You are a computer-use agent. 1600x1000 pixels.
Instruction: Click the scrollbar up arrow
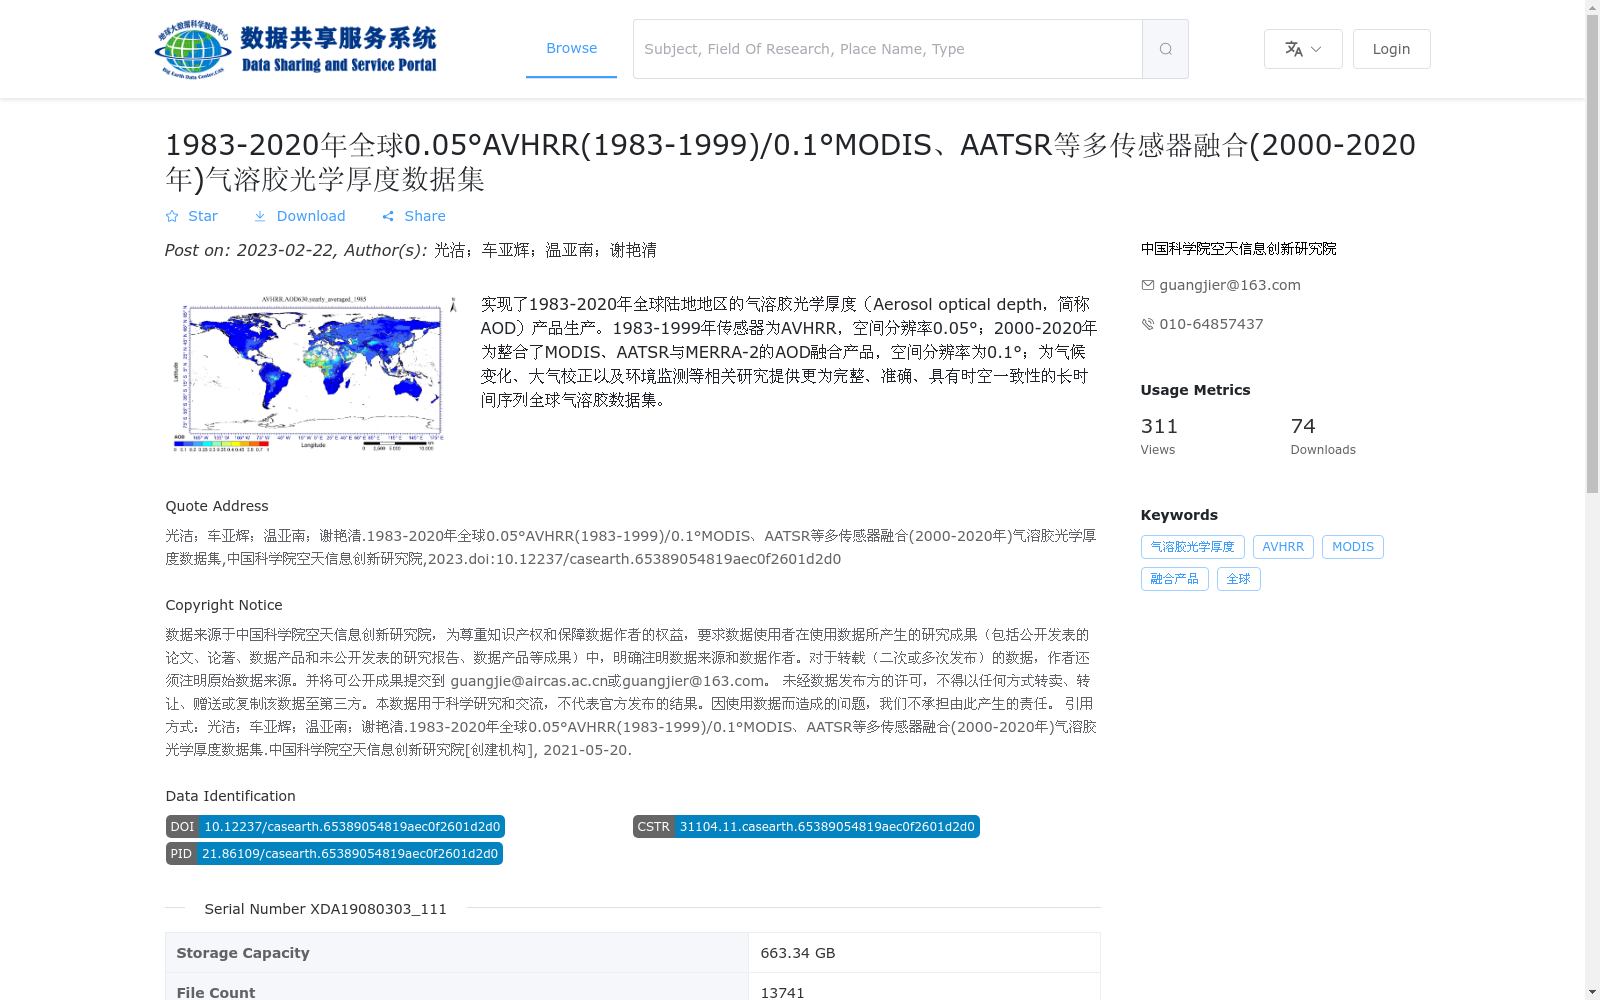pyautogui.click(x=1592, y=7)
